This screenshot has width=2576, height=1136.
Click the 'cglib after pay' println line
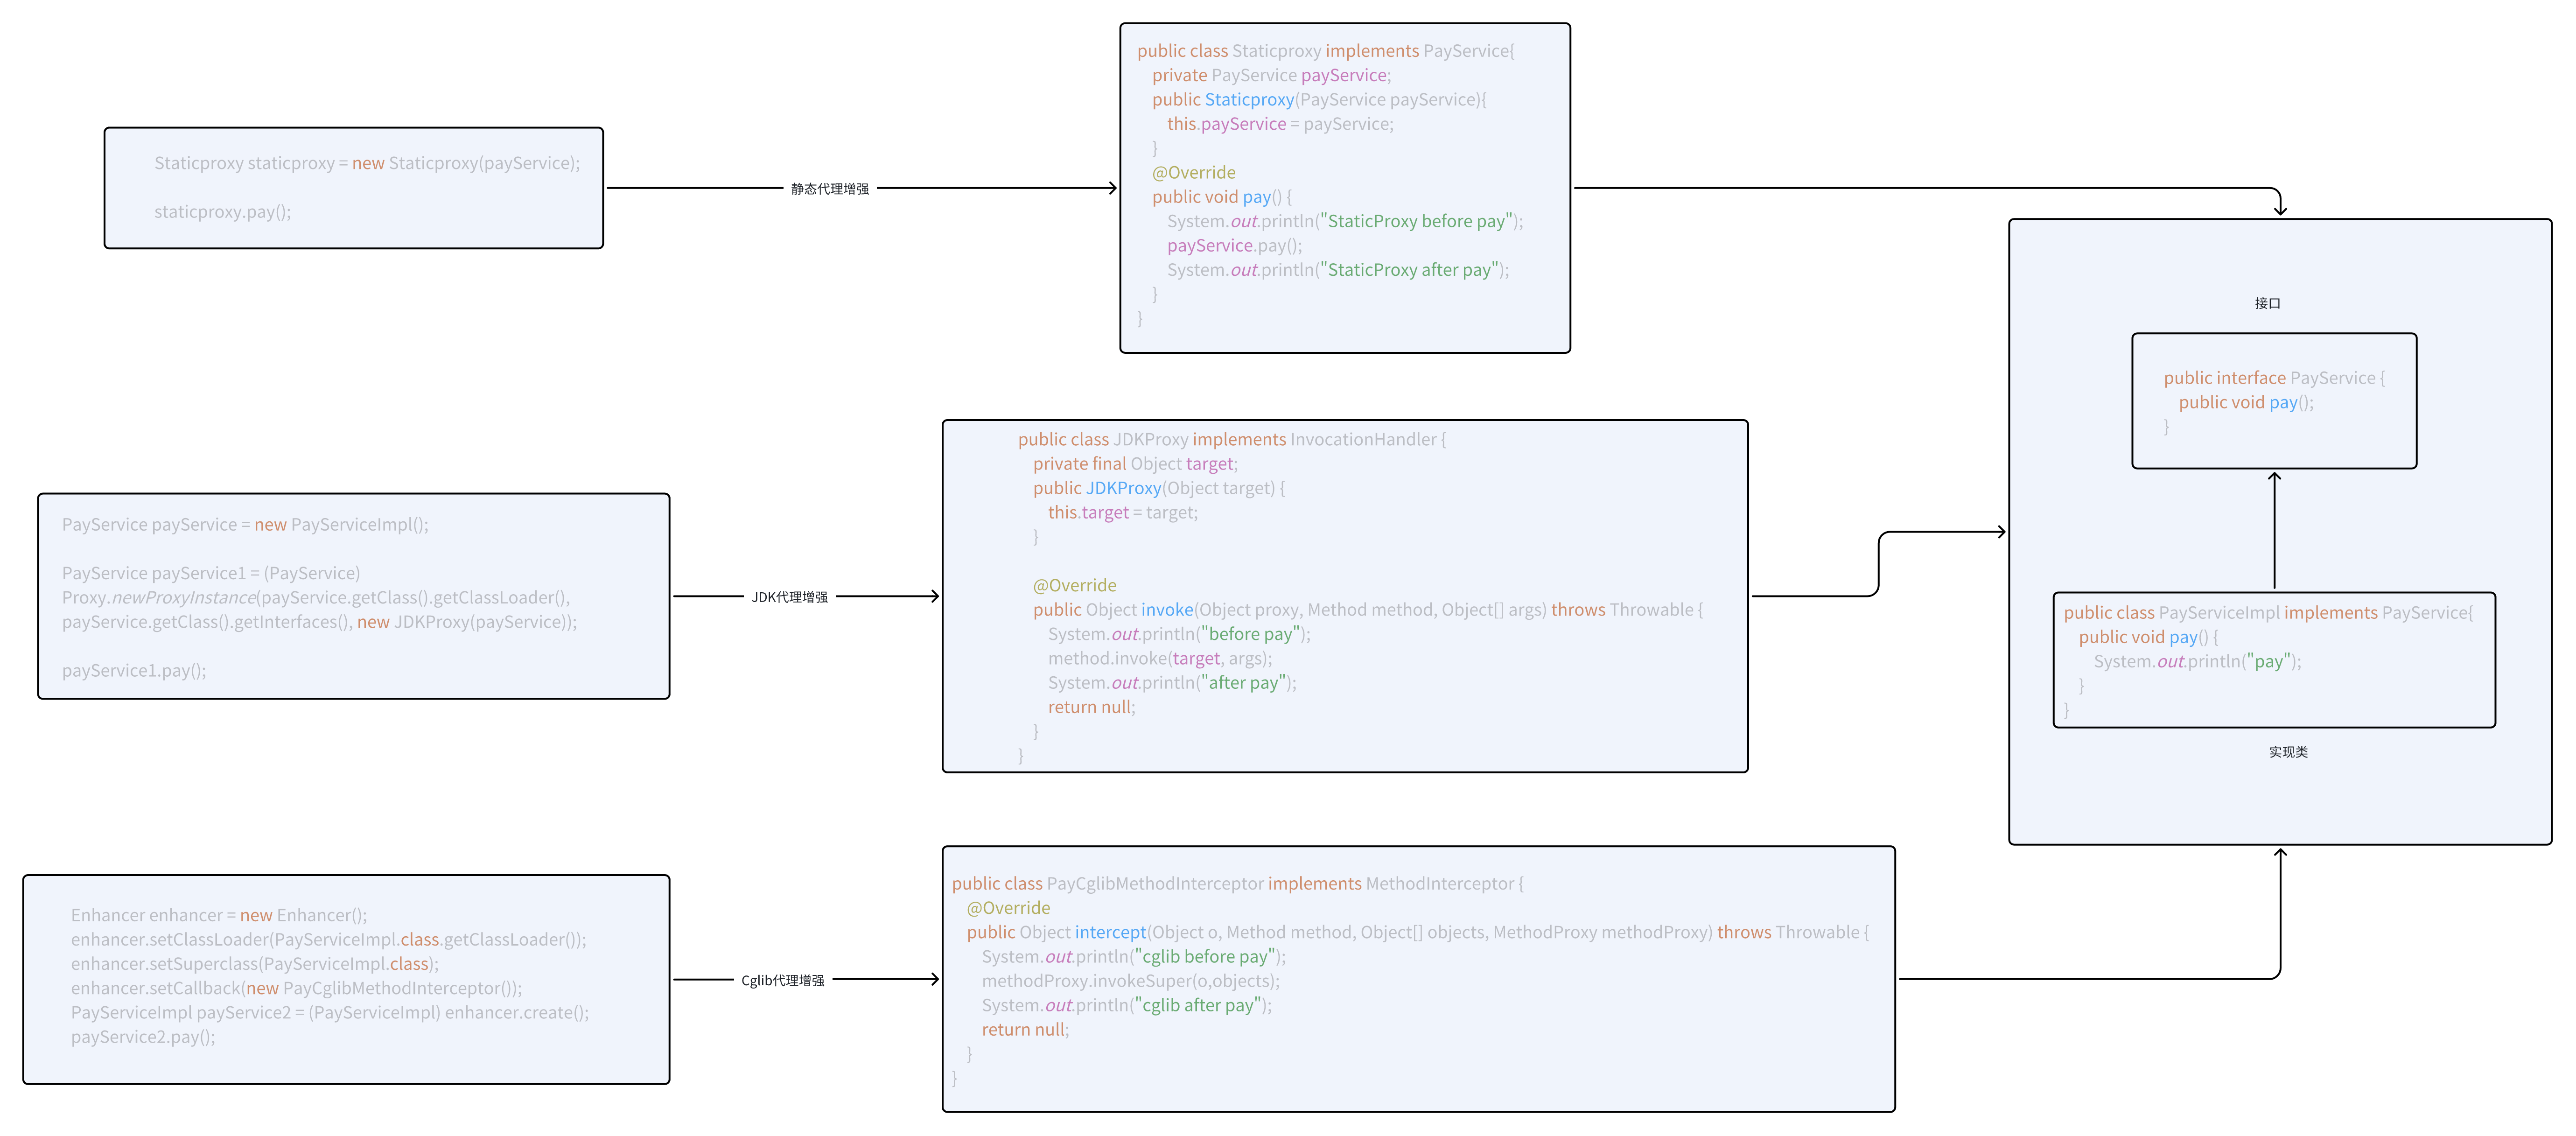click(1127, 1006)
